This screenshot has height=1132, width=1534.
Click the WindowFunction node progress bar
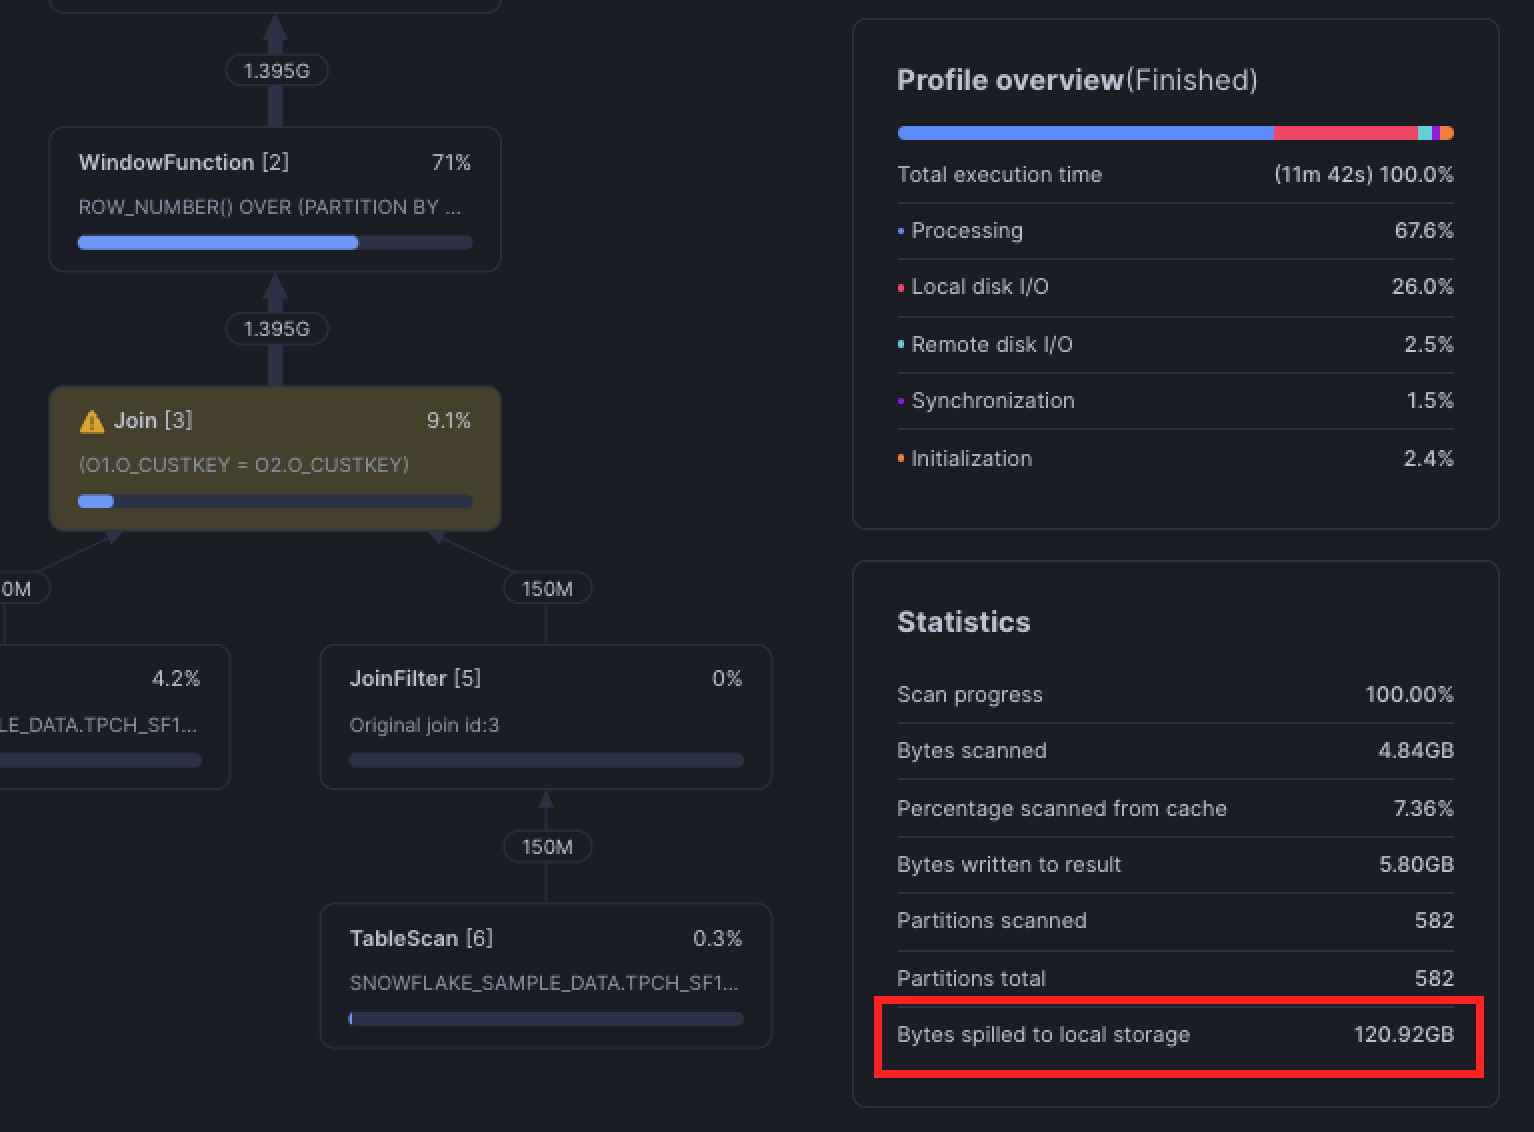point(274,242)
